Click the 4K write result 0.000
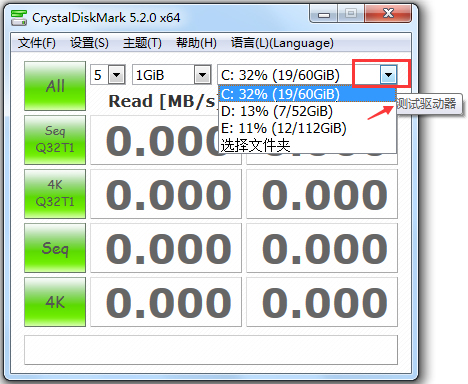Image resolution: width=468 pixels, height=384 pixels. coord(322,302)
